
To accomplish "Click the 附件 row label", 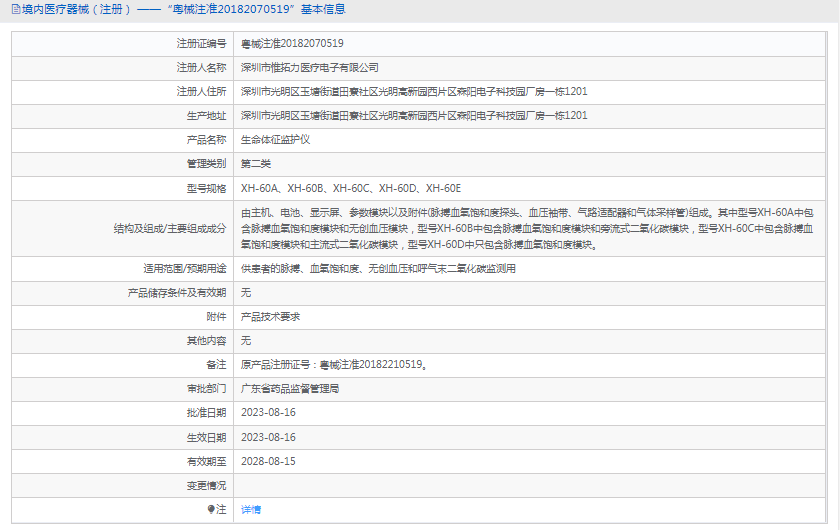I will 216,317.
